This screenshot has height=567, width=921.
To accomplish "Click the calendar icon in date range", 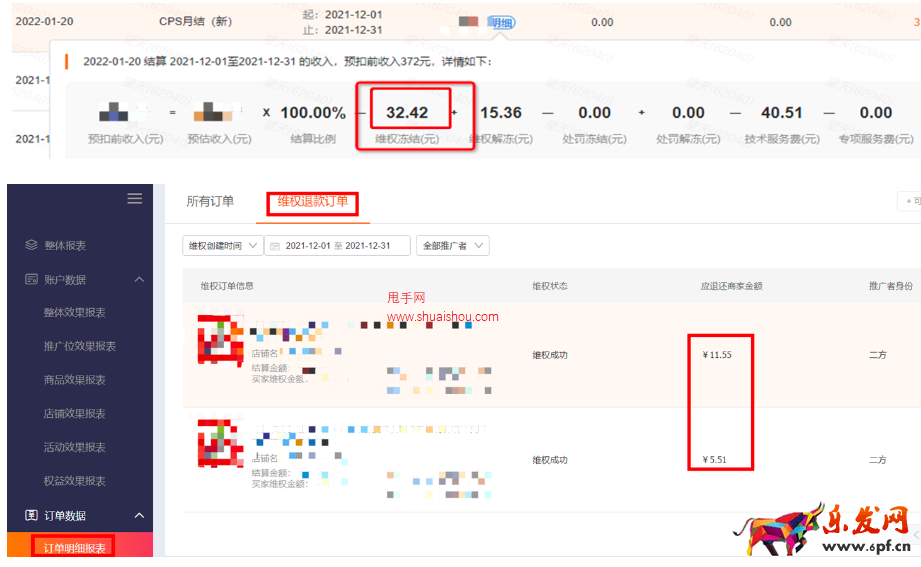I will (x=275, y=246).
